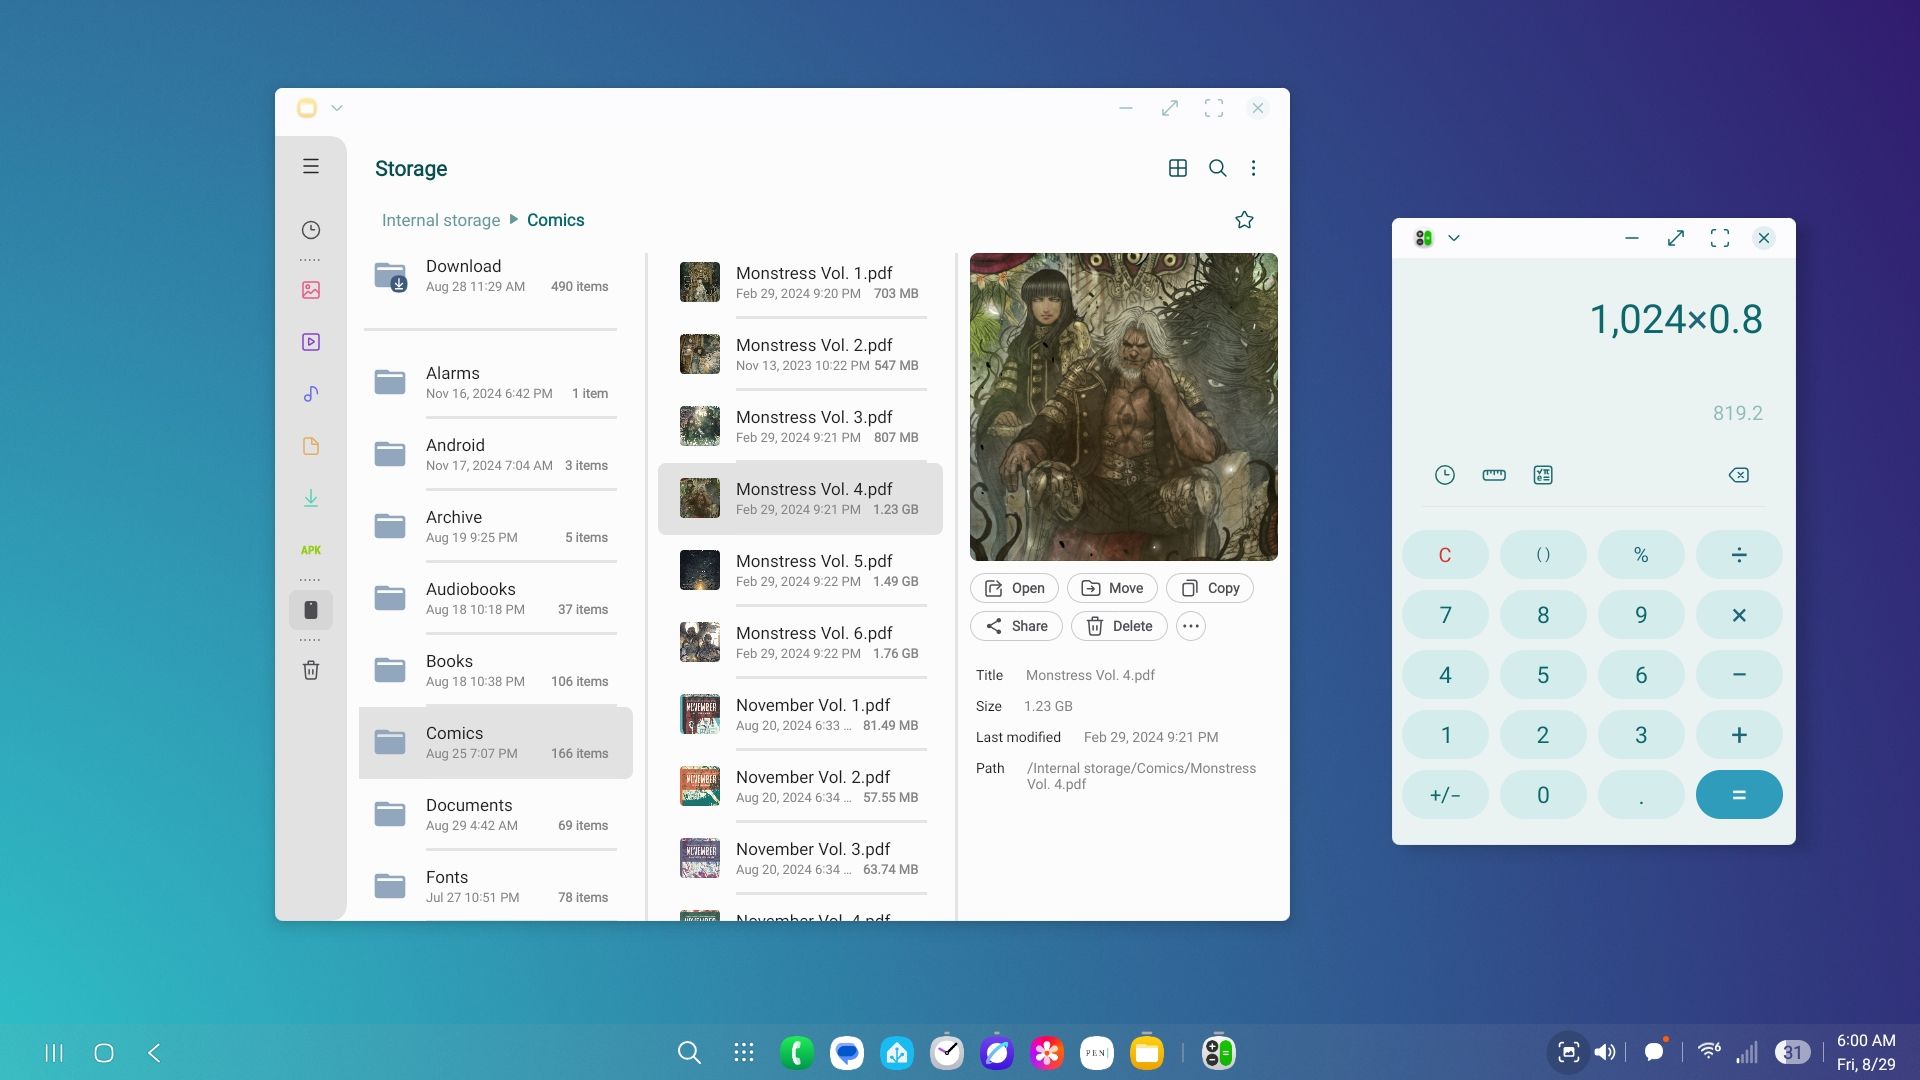Open APK installation files category
The height and width of the screenshot is (1080, 1920).
(x=311, y=550)
